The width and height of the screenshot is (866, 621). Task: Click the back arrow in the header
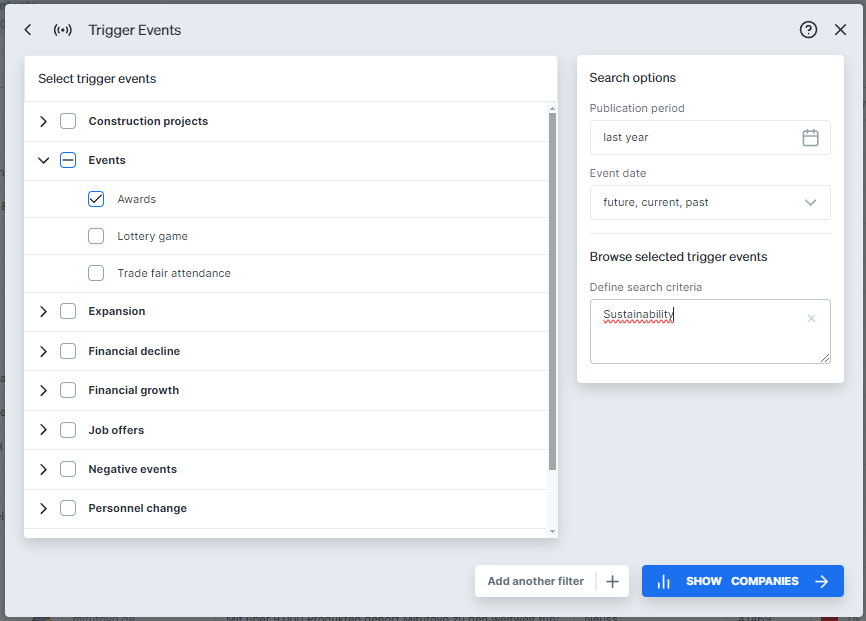[27, 30]
